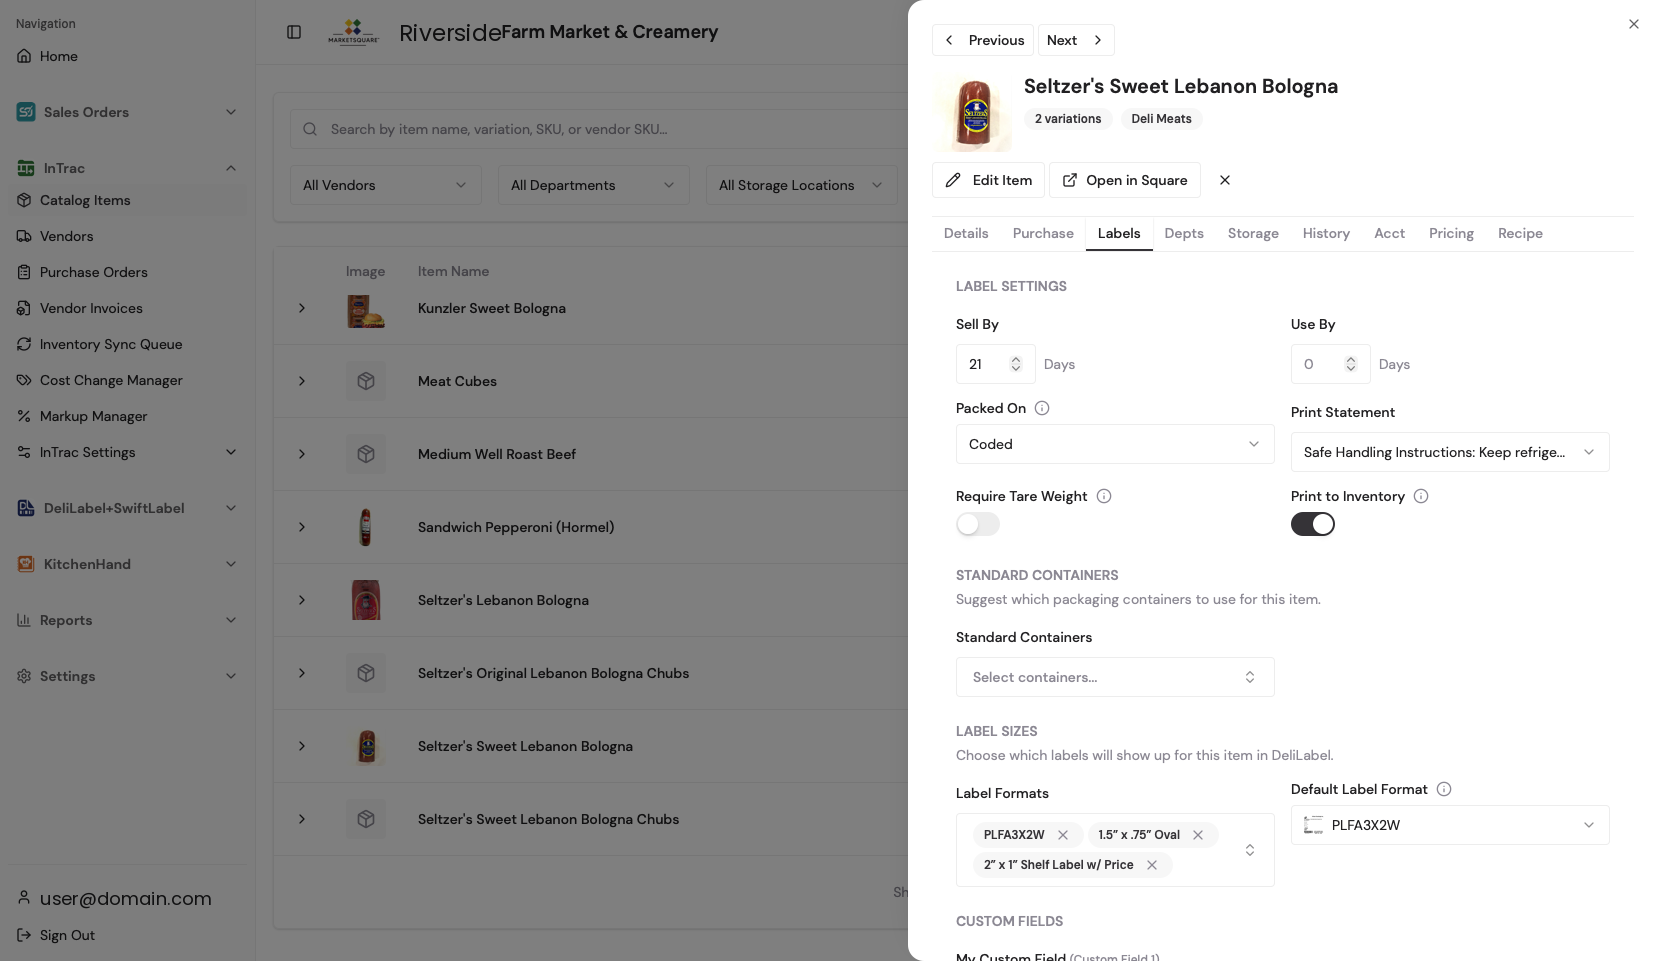Switch to the Storage tab
Image resolution: width=1658 pixels, height=961 pixels.
tap(1253, 233)
